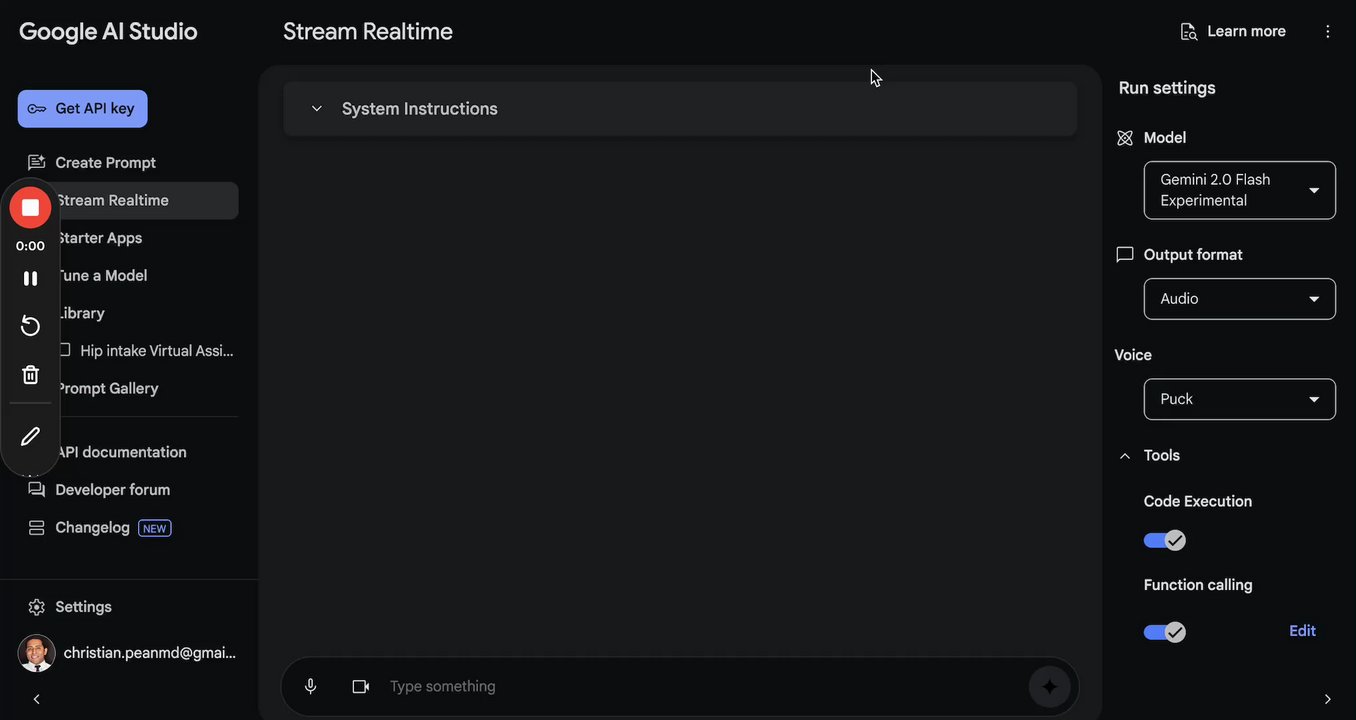Open the Output format dropdown
This screenshot has width=1356, height=720.
[1239, 299]
